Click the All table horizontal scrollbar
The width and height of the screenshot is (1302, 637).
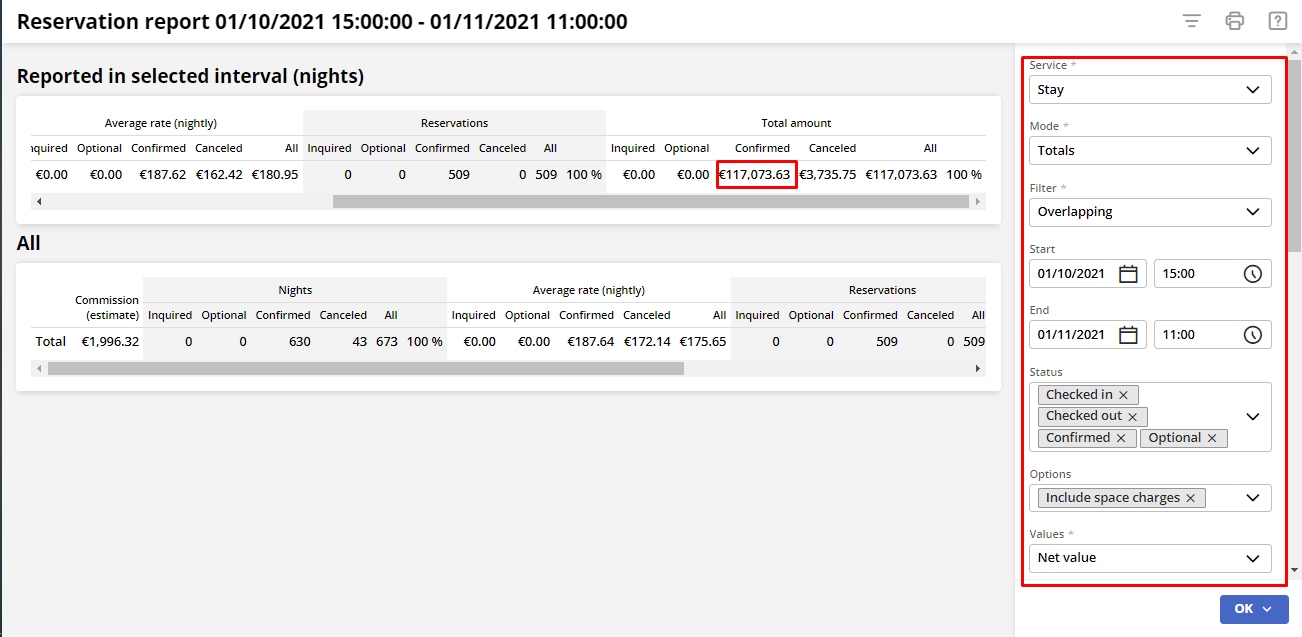click(365, 368)
